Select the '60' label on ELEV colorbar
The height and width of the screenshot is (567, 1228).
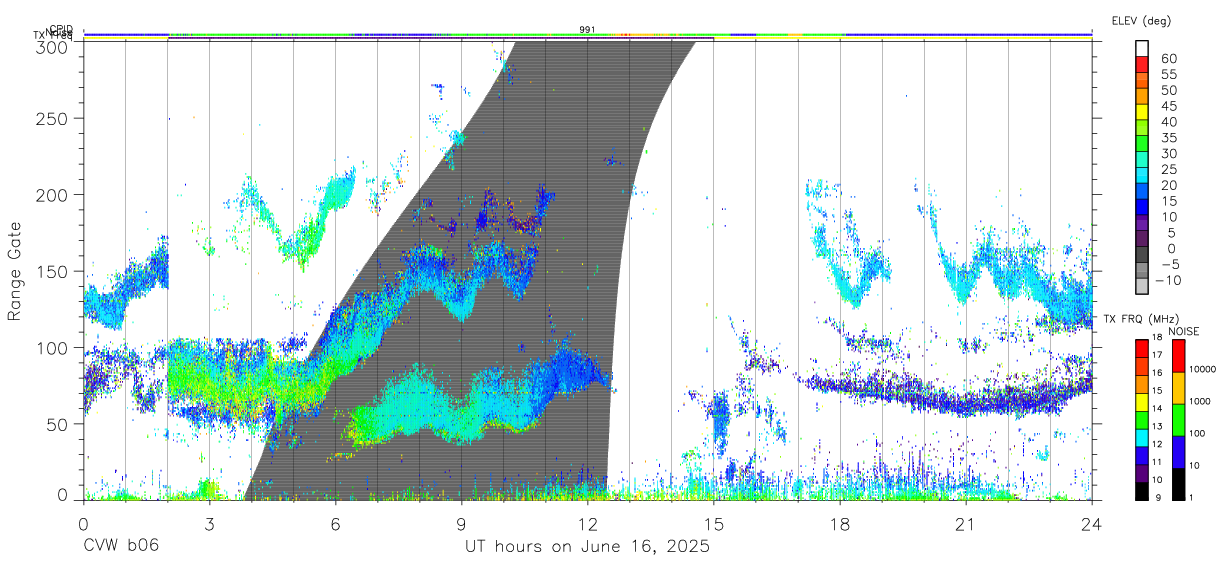[x=1168, y=58]
